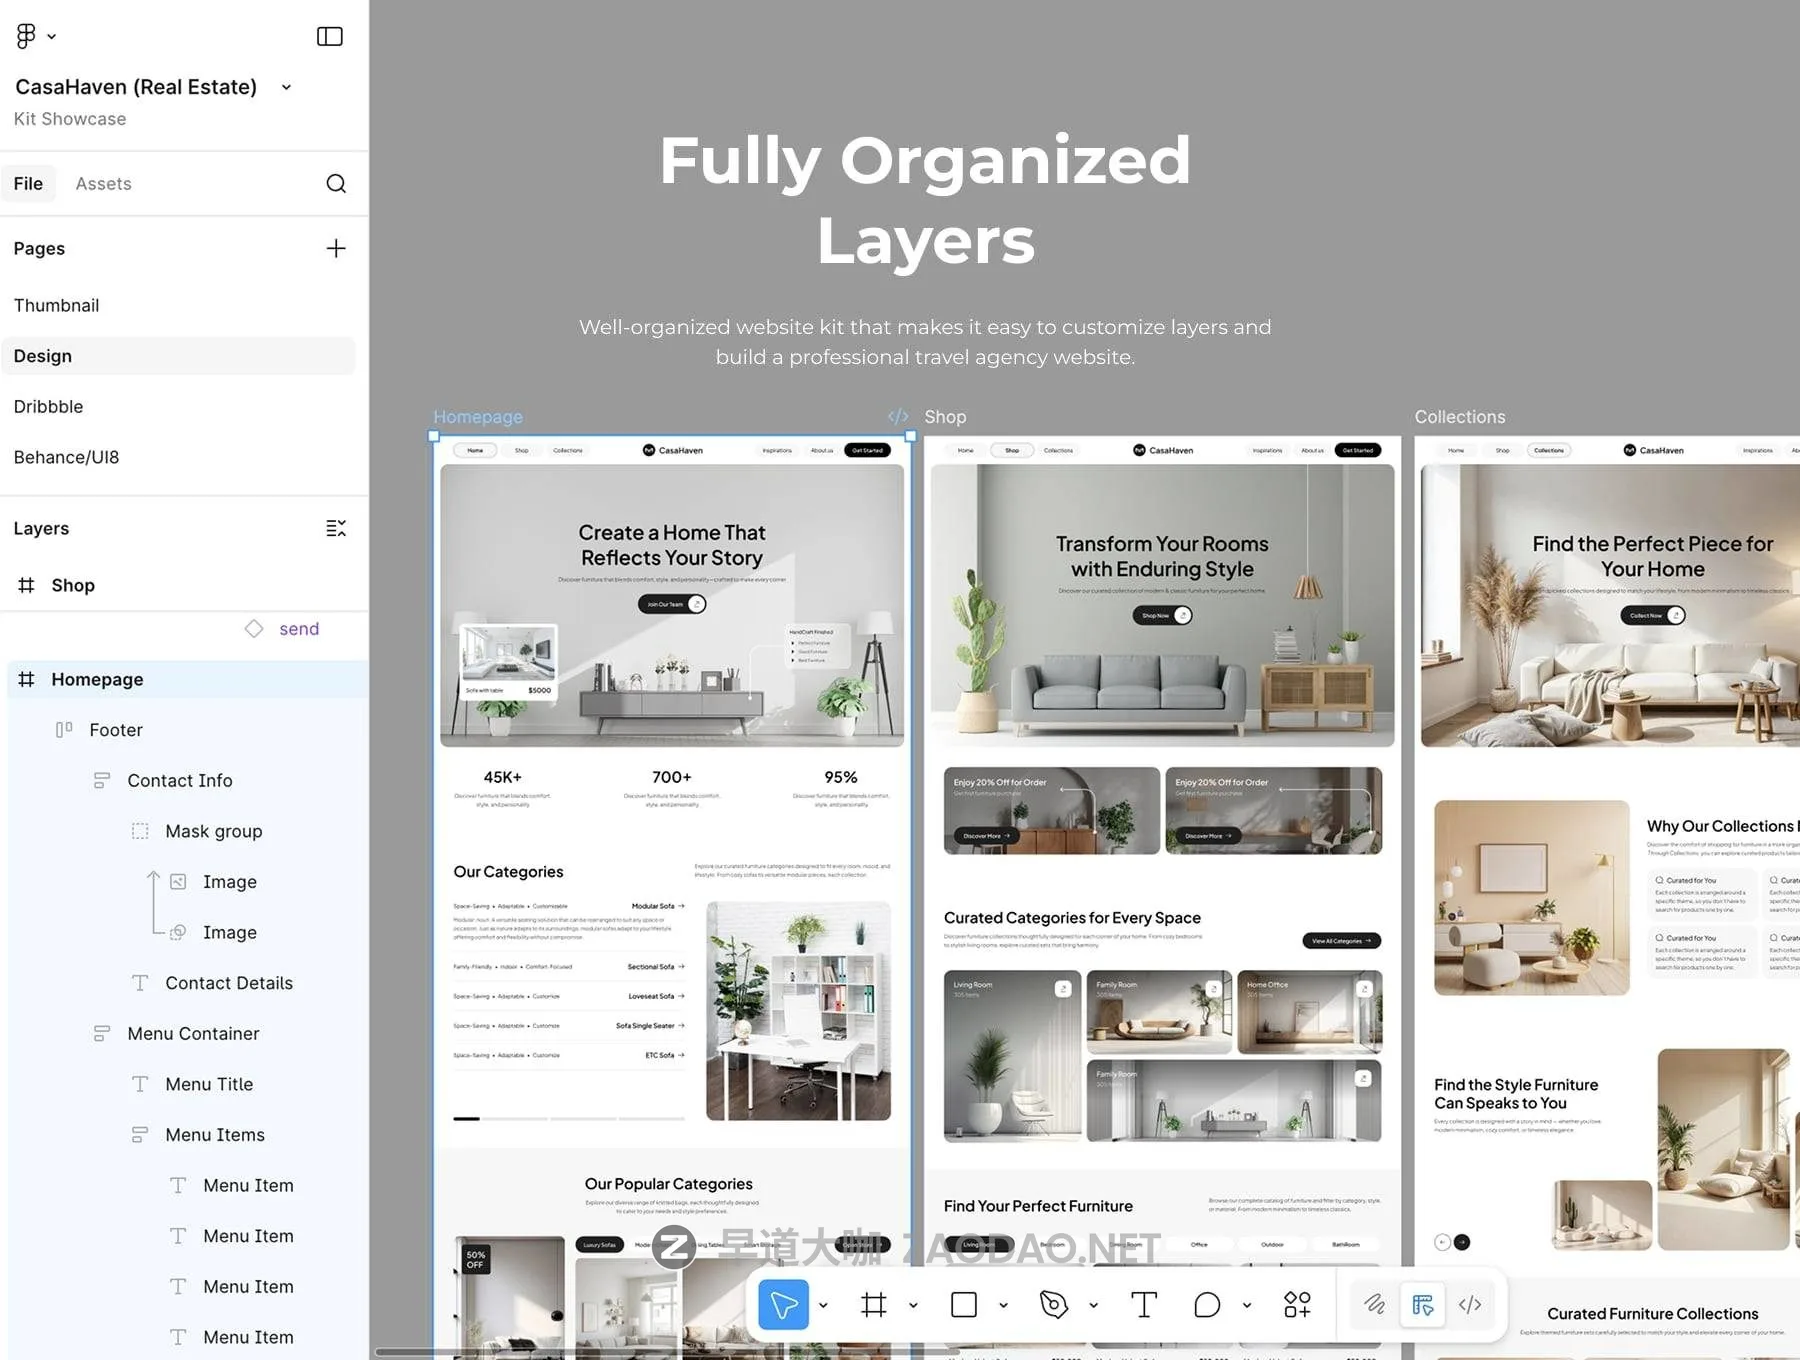The width and height of the screenshot is (1800, 1360).
Task: Expand the shape tools dropdown arrow beside Rectangle
Action: 1003,1306
